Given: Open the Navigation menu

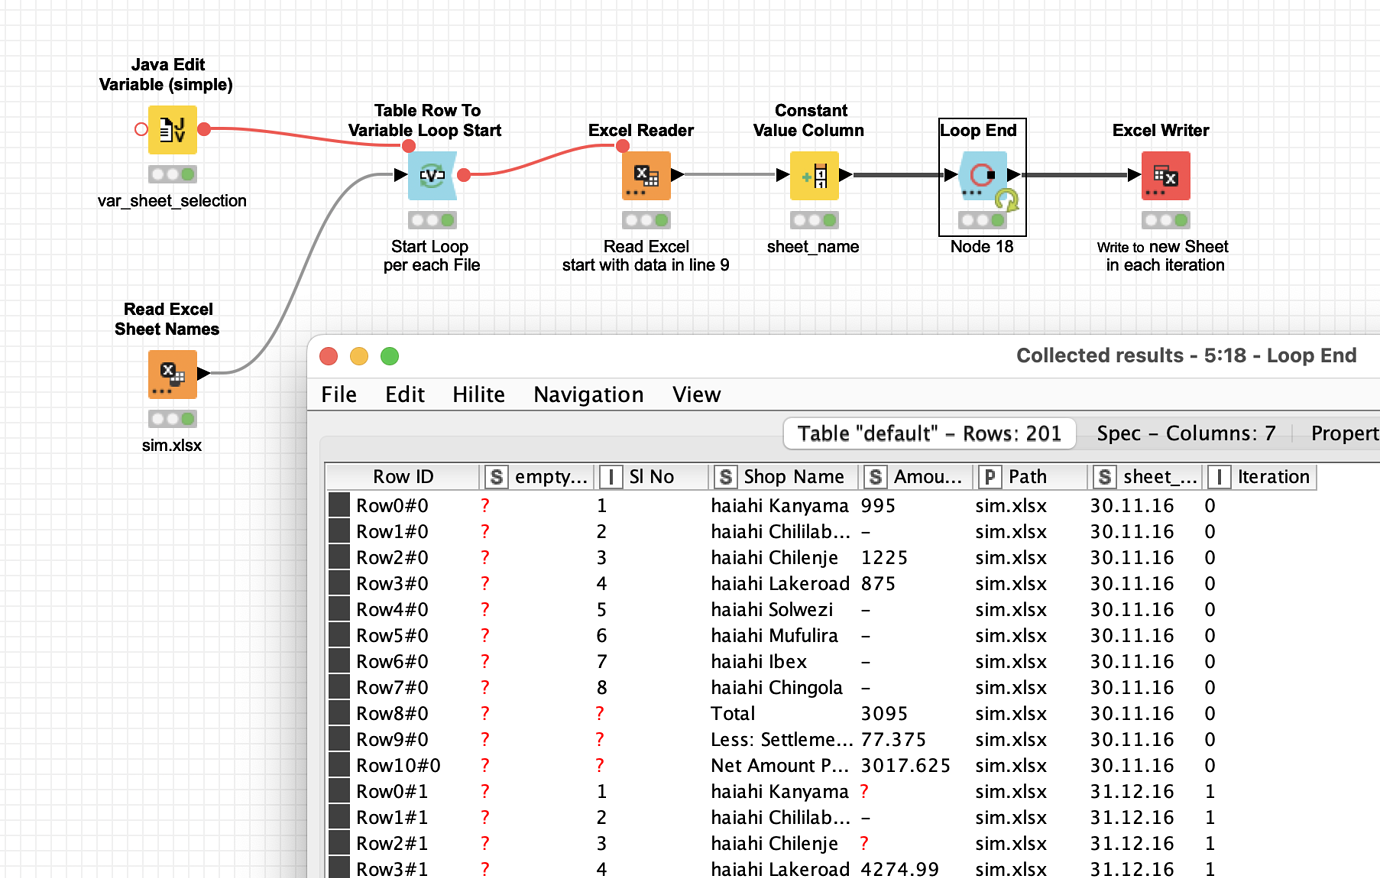Looking at the screenshot, I should [588, 394].
